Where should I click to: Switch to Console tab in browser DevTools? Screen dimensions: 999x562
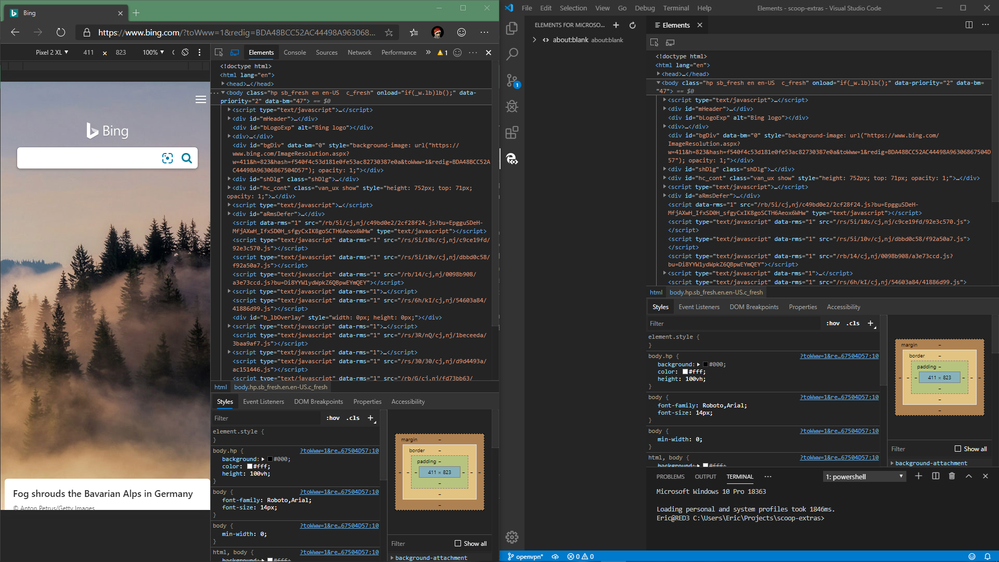coord(294,53)
